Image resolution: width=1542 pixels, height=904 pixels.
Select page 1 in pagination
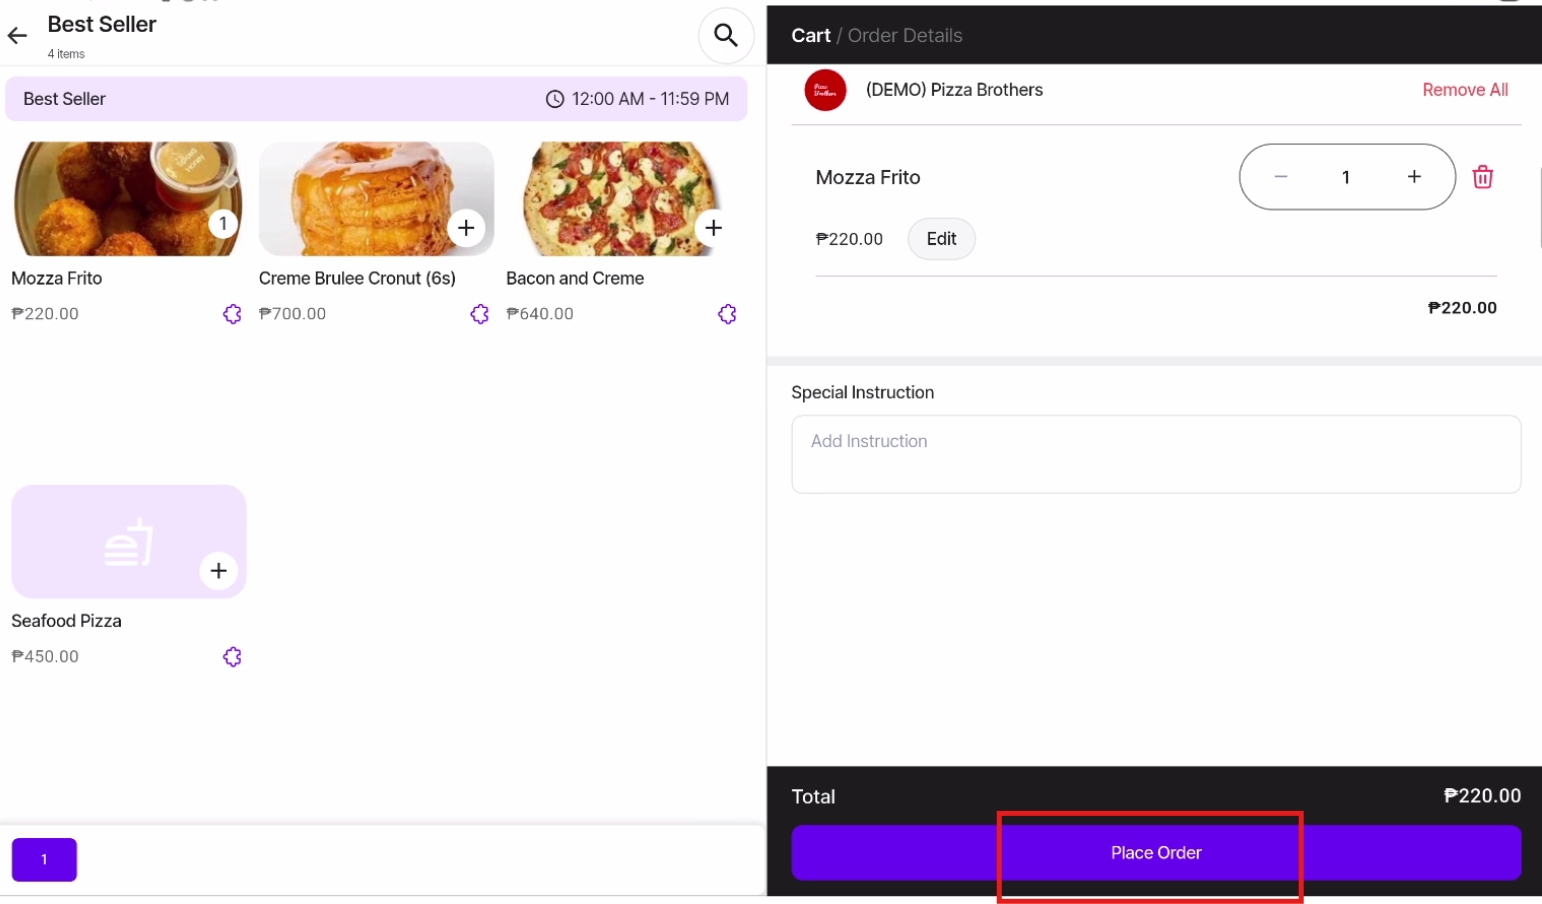[x=44, y=859]
